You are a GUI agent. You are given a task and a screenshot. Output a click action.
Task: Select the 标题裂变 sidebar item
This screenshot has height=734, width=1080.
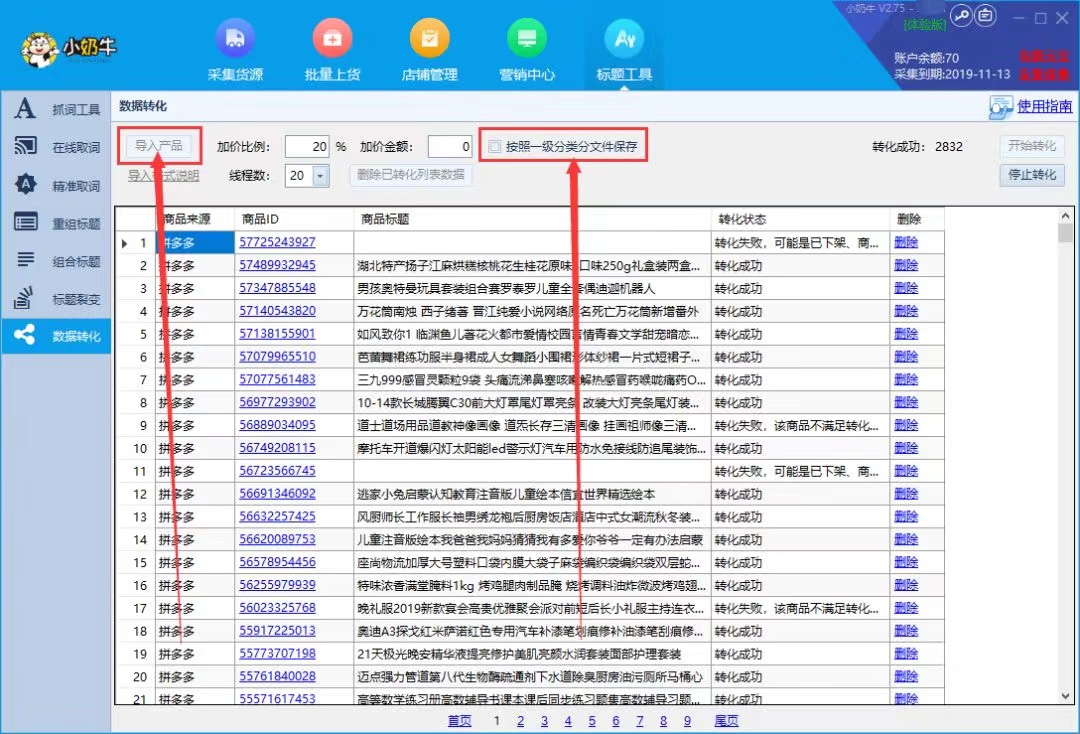click(56, 299)
